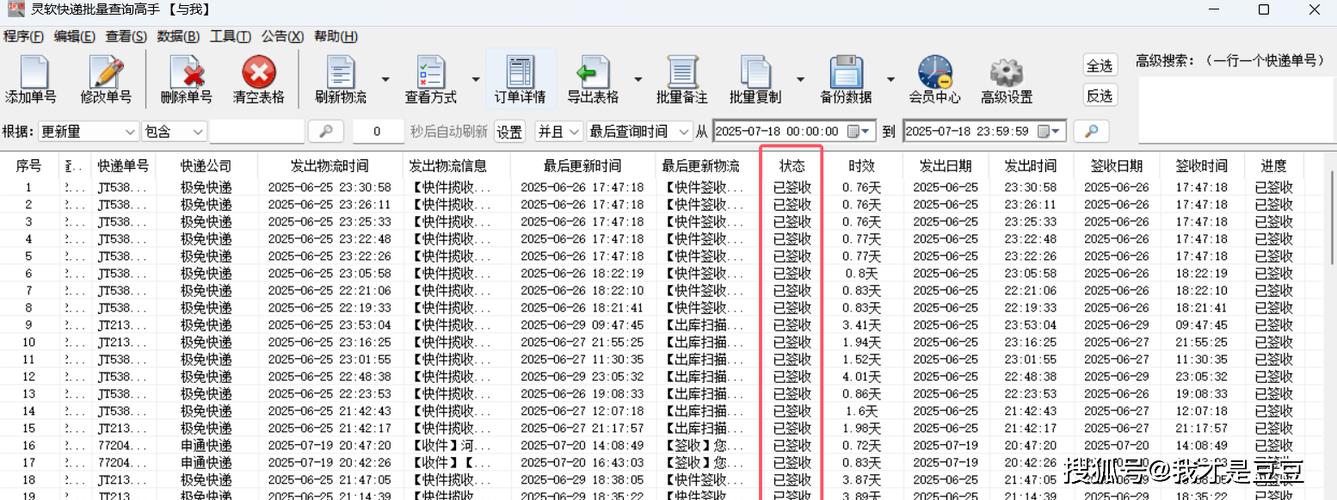Click the 备份数据 floppy disk icon
1337x500 pixels.
tap(845, 75)
